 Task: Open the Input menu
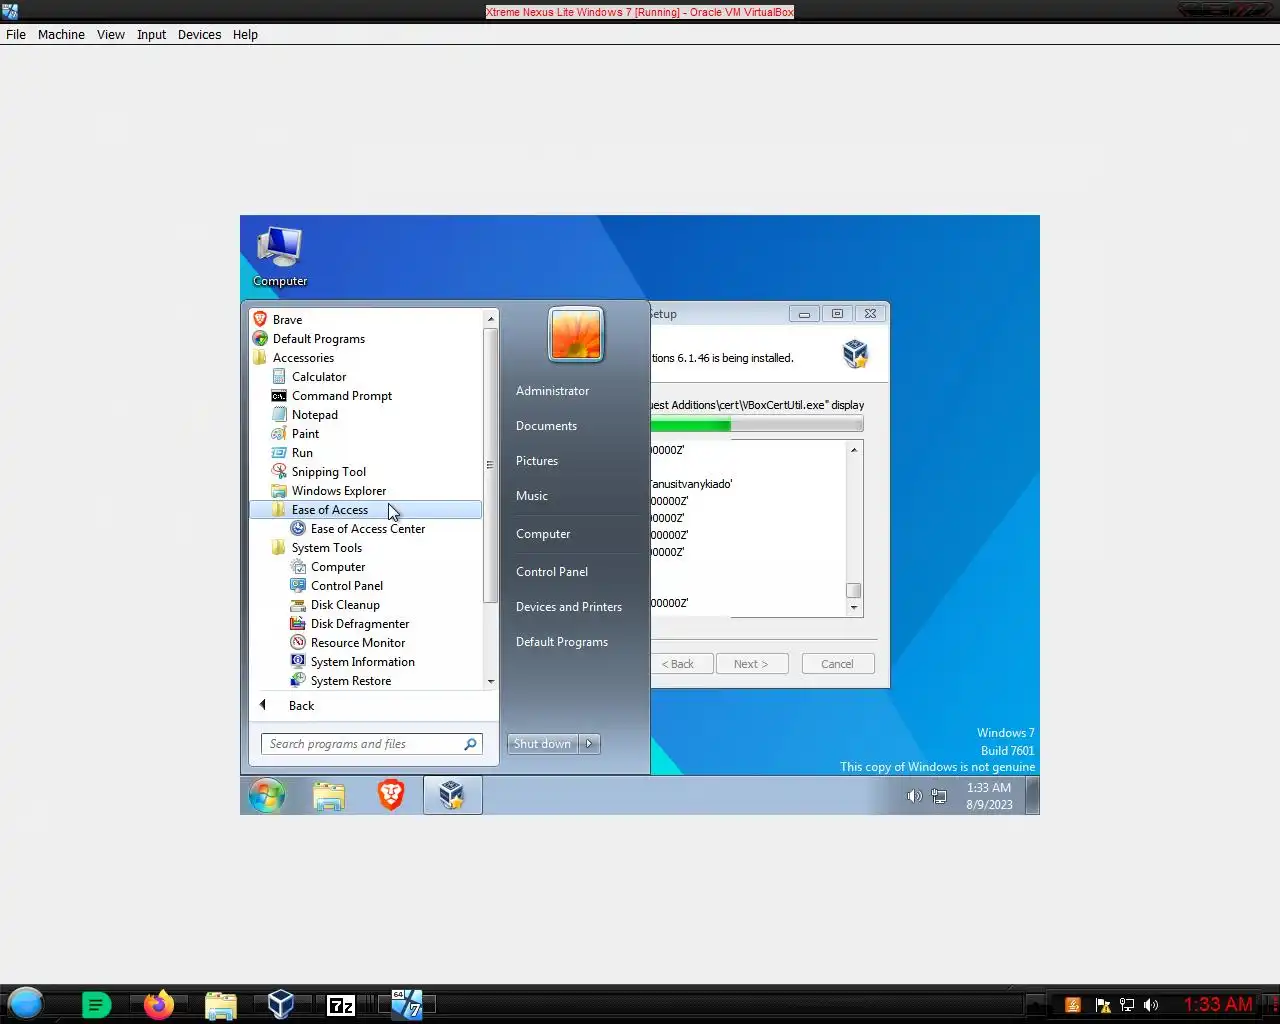(152, 34)
